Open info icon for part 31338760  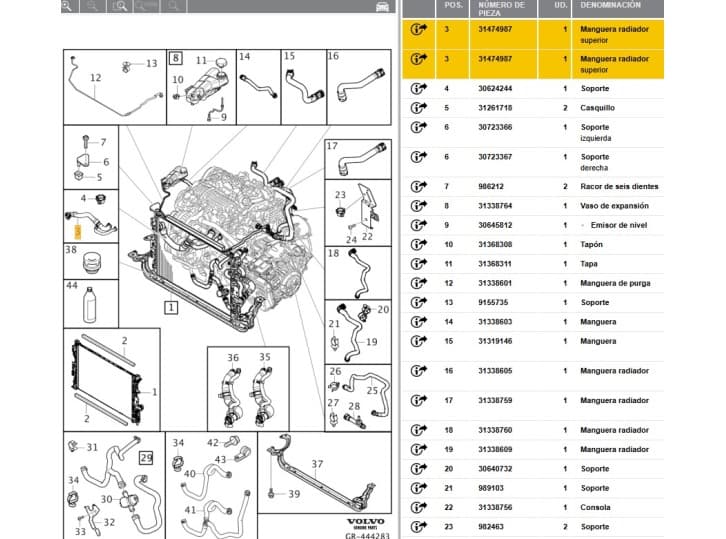pos(419,430)
